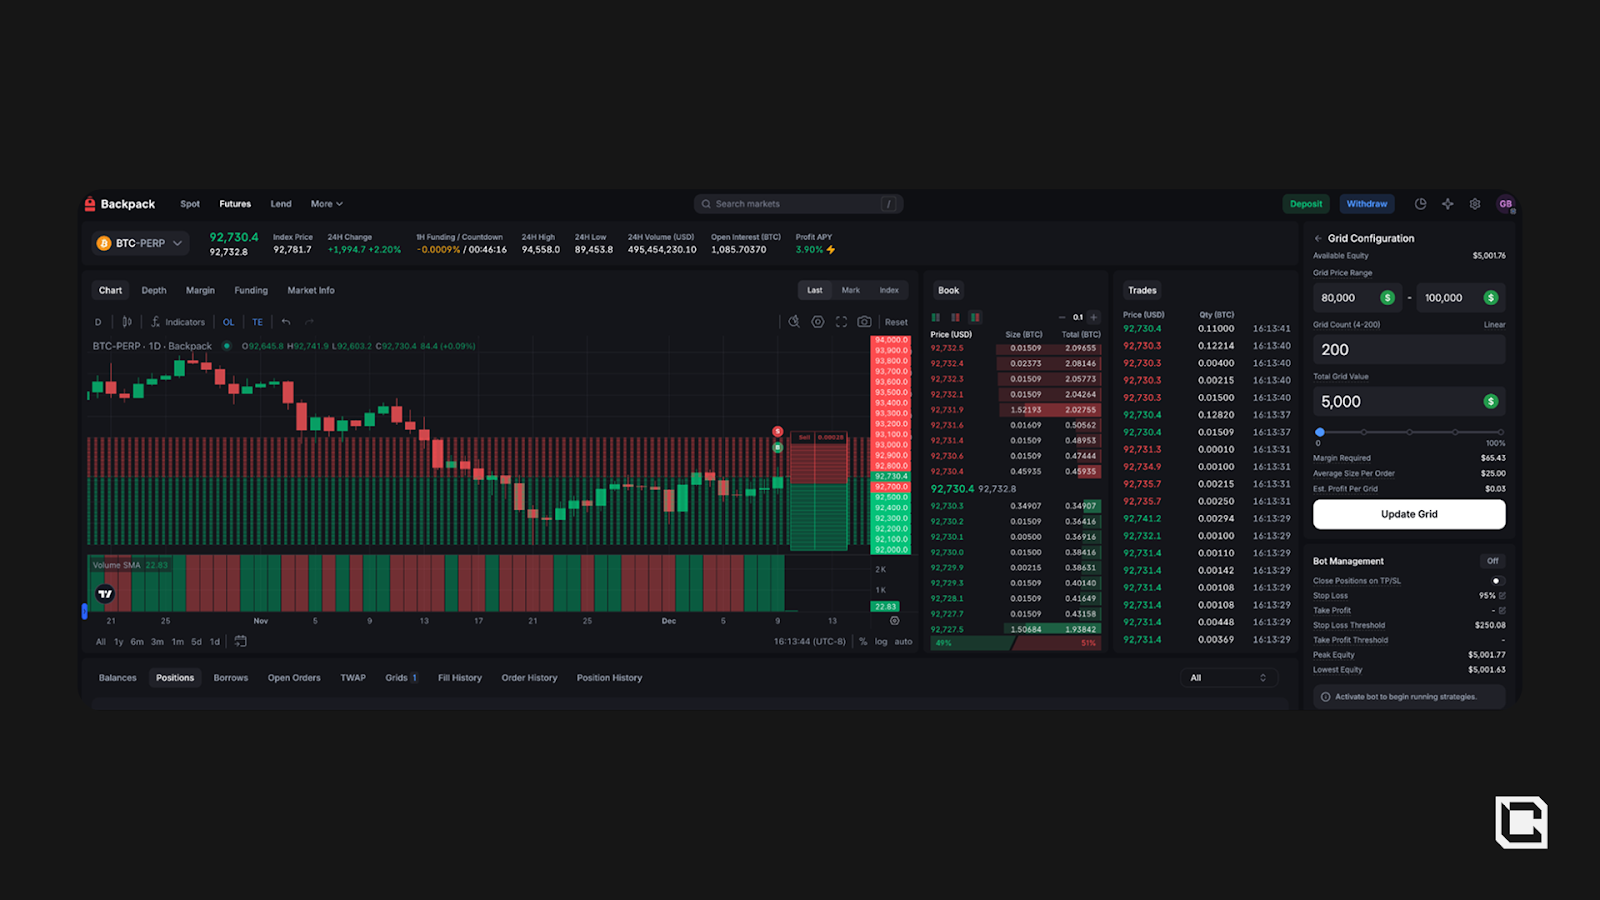
Task: Open the Spot menu
Action: 190,204
